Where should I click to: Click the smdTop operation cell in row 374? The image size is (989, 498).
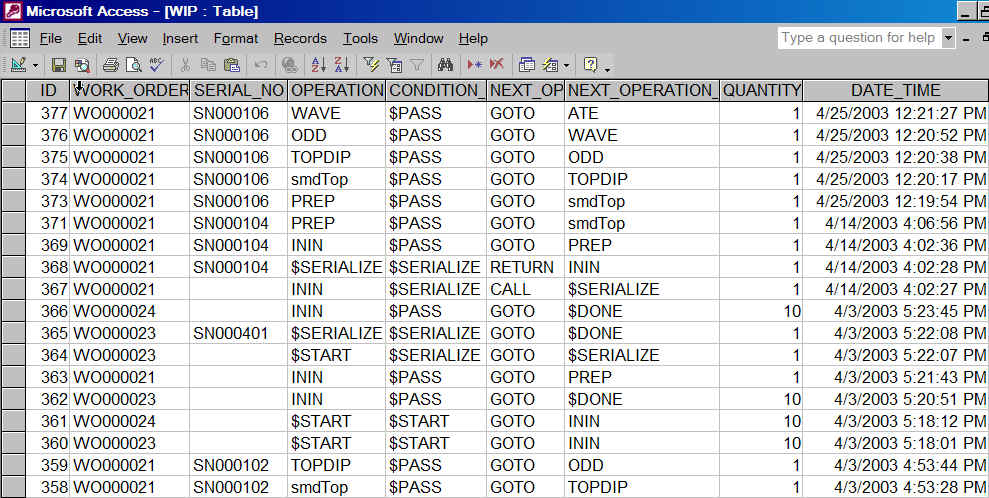(x=337, y=180)
